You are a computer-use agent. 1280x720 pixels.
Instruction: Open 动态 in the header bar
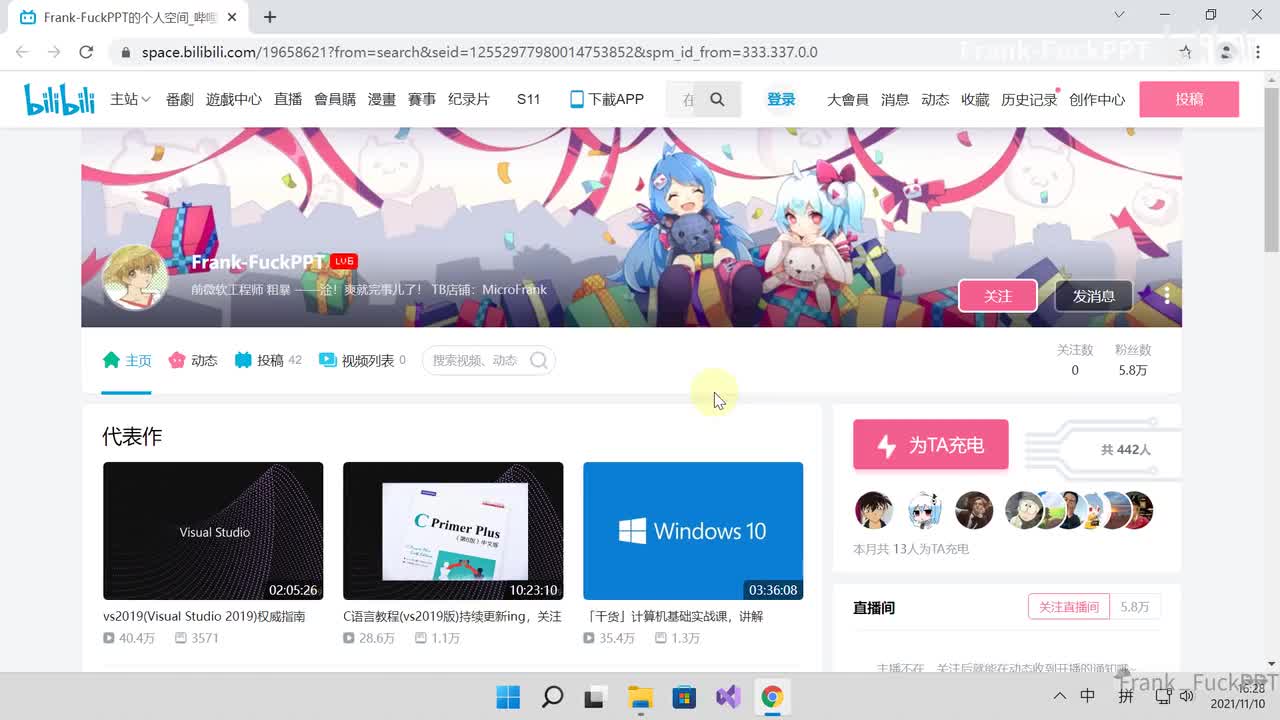pyautogui.click(x=935, y=99)
